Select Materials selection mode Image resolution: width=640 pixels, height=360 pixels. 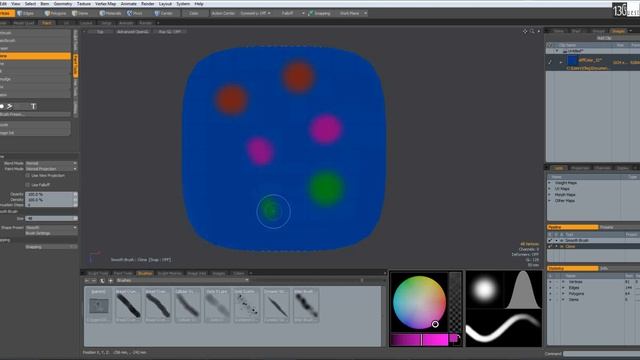pyautogui.click(x=110, y=13)
